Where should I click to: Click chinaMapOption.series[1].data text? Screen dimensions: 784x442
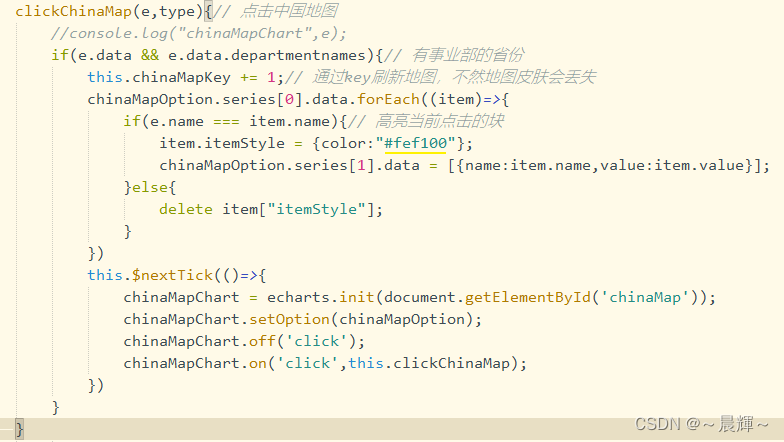(290, 165)
